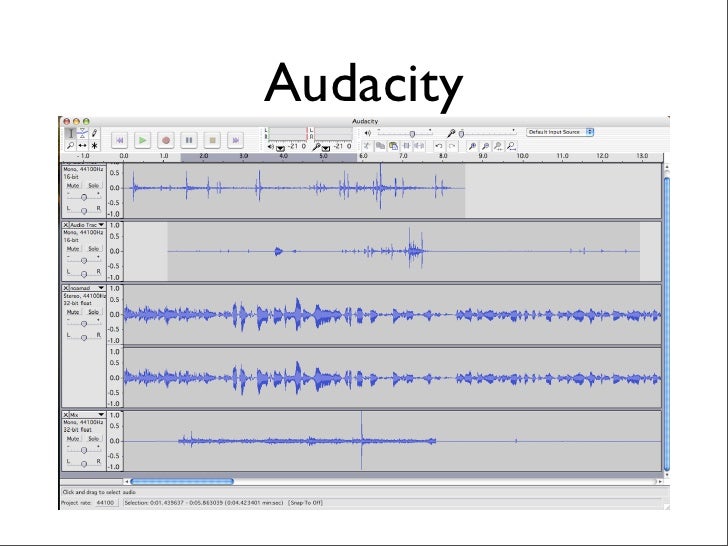Mute the first 16-bit mono track
Viewport: 728px width, 546px height.
pyautogui.click(x=73, y=185)
